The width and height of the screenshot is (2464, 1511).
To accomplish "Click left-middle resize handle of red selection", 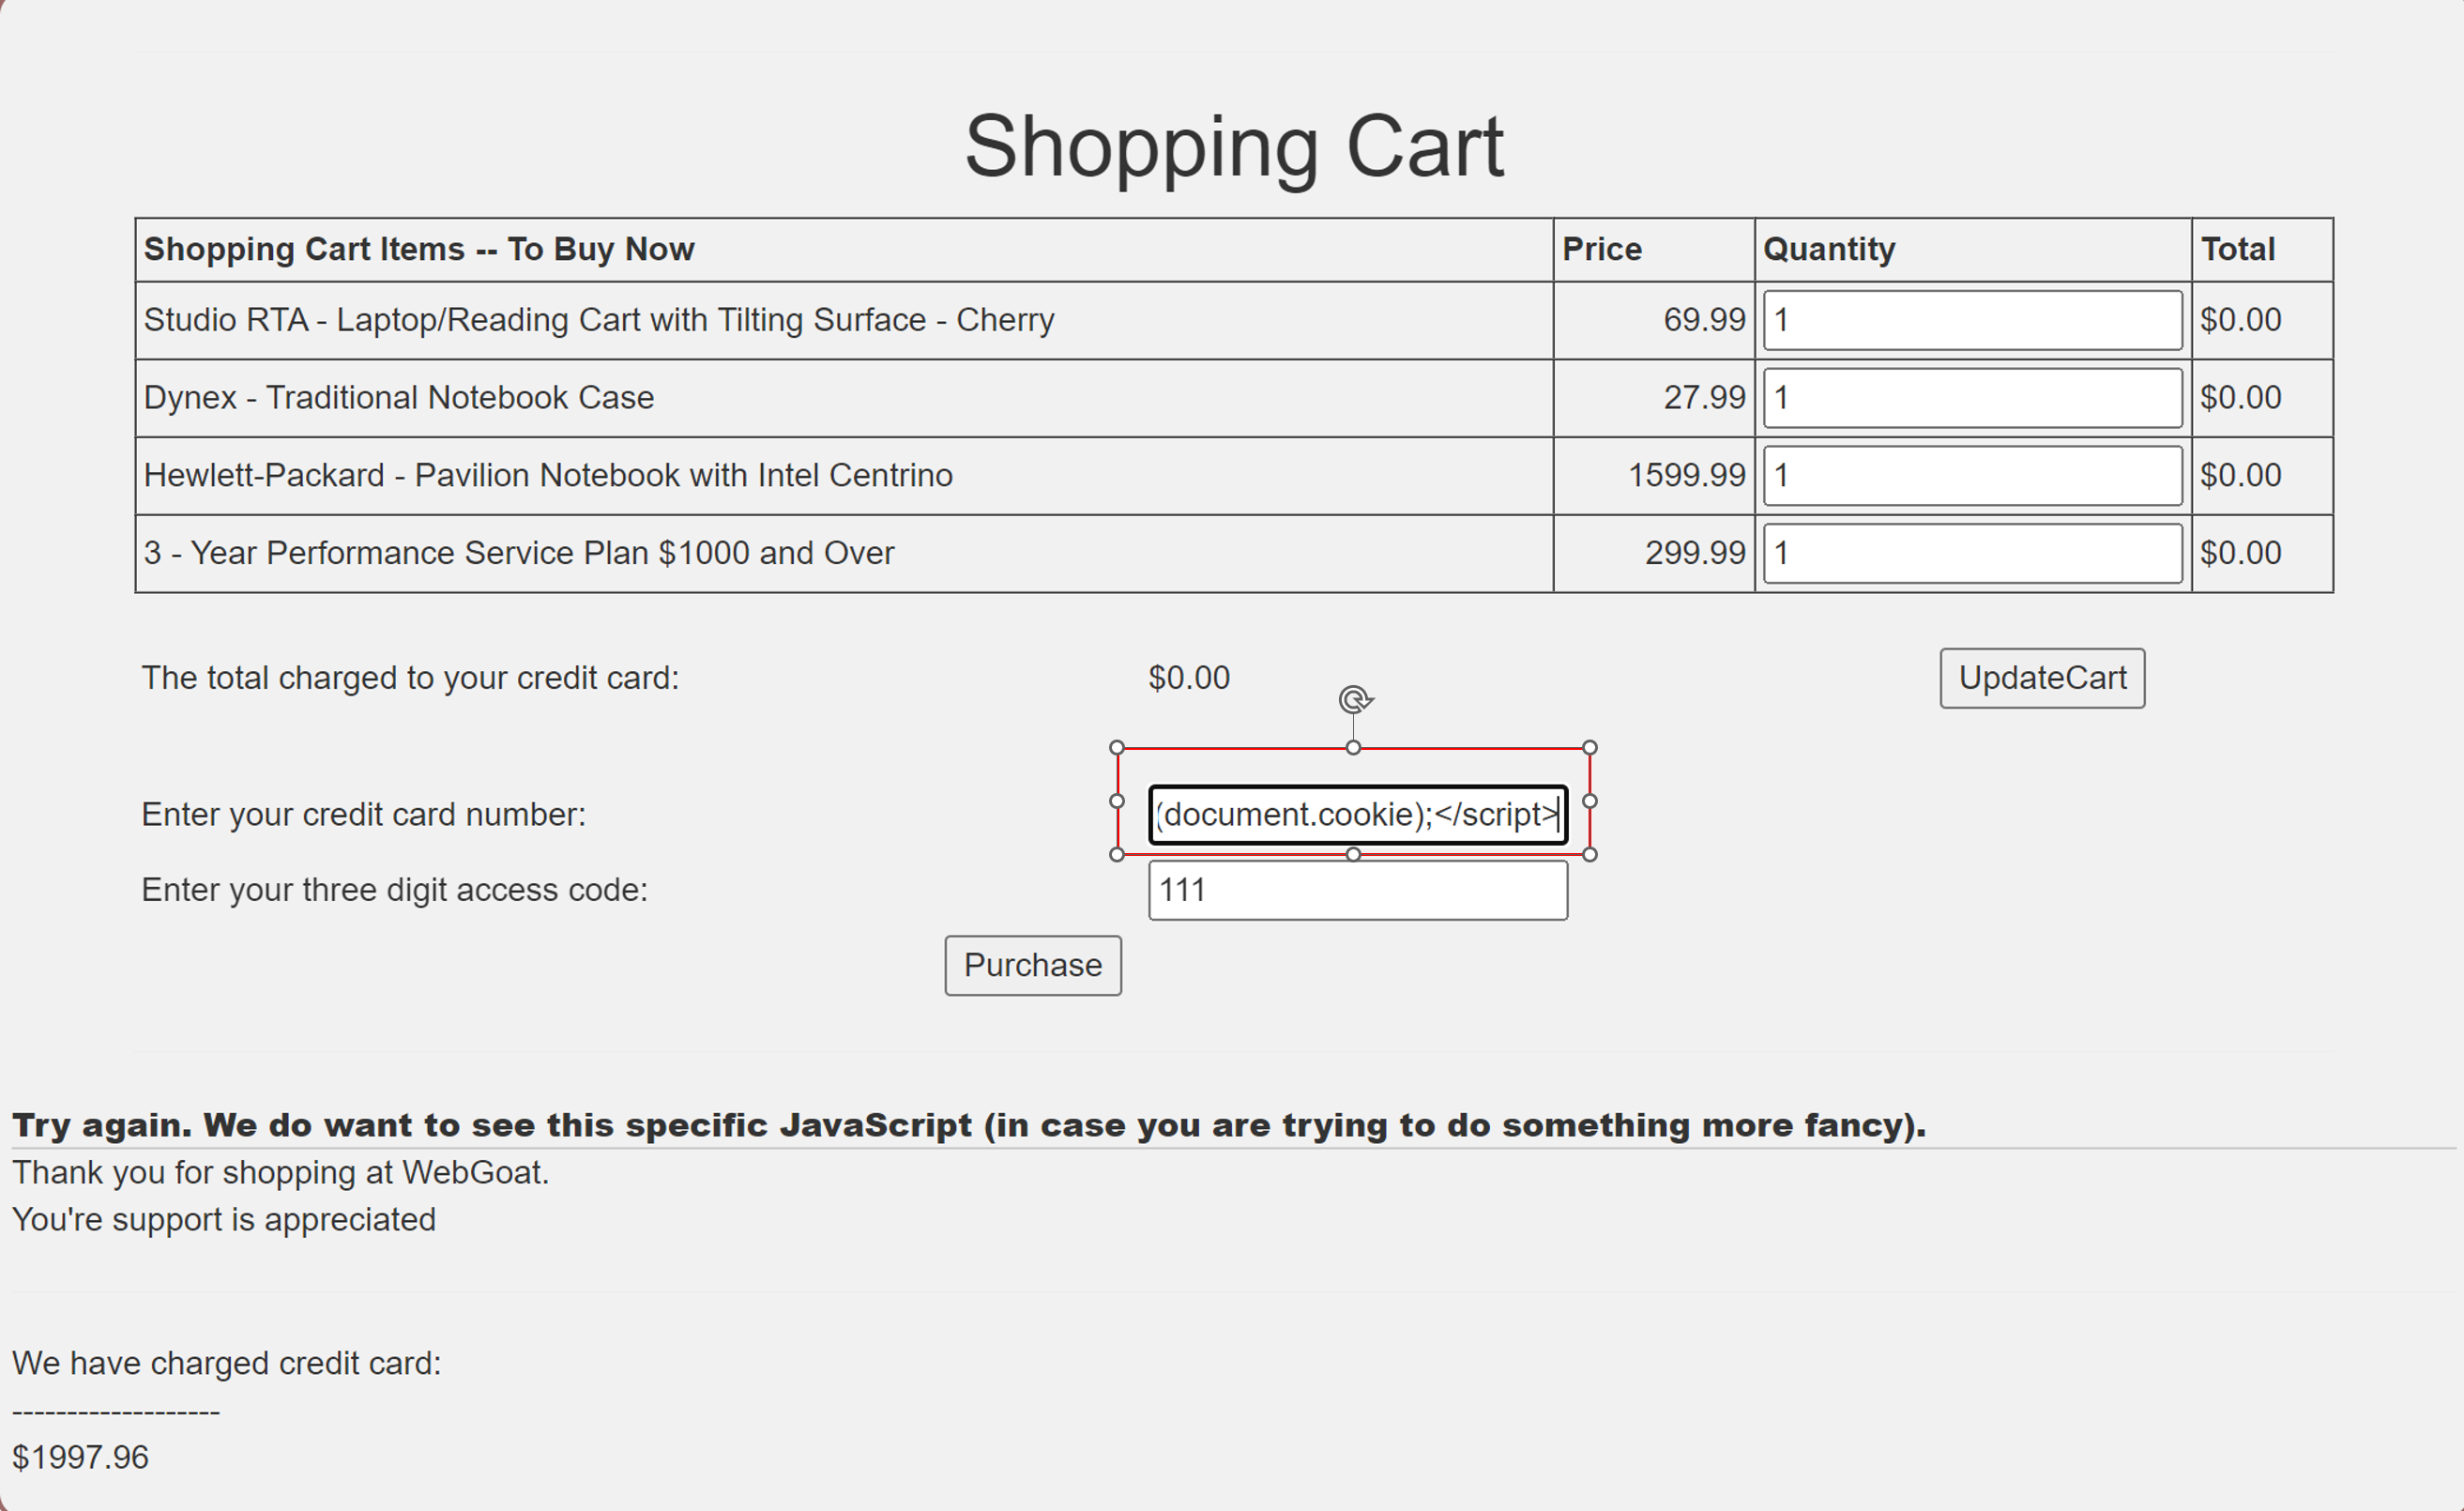I will (x=1117, y=801).
